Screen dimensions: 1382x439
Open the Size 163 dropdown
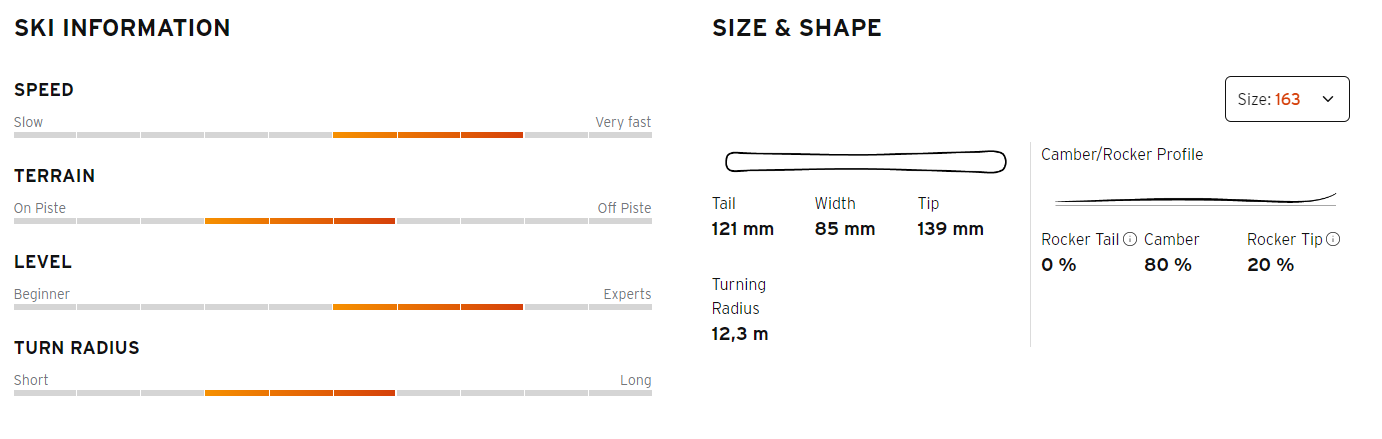(x=1287, y=99)
